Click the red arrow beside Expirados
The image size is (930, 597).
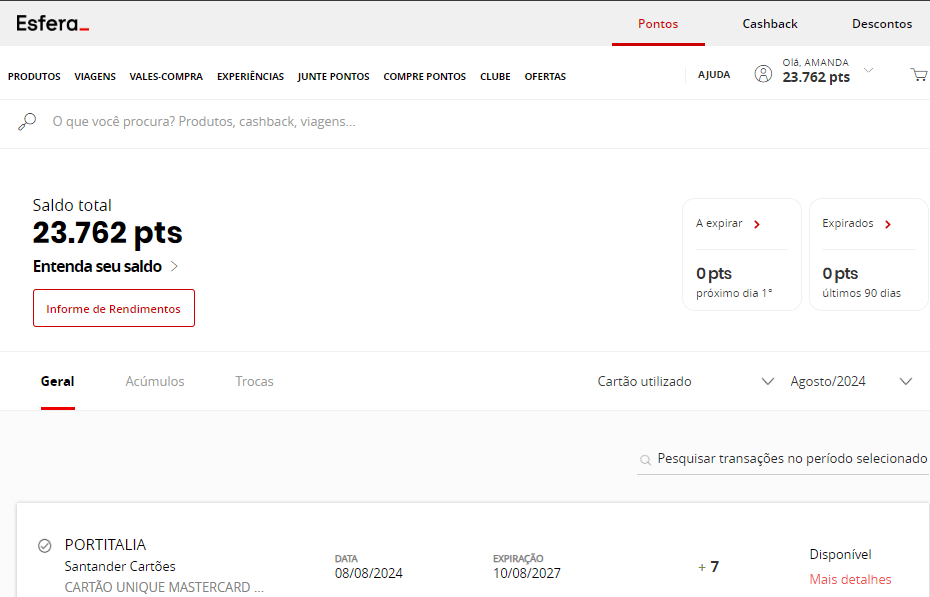pyautogui.click(x=888, y=224)
